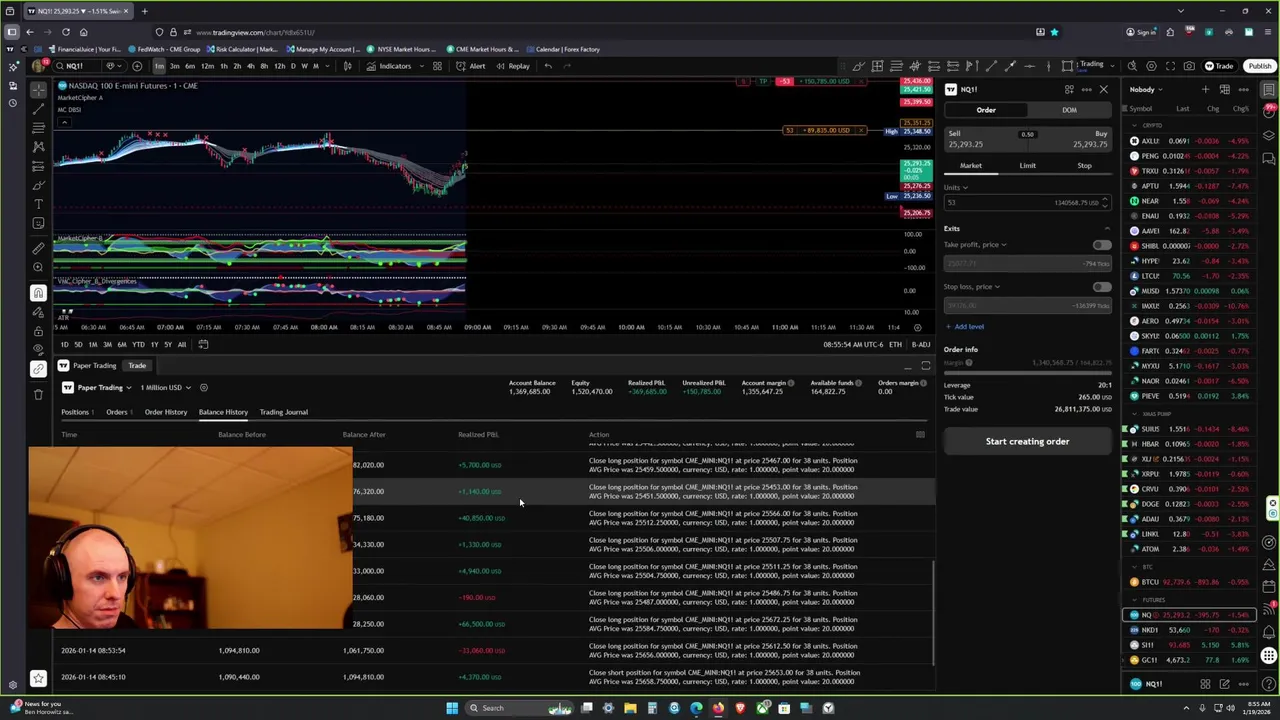The width and height of the screenshot is (1280, 720).
Task: Open the Trade button in top bar
Action: point(1219,66)
